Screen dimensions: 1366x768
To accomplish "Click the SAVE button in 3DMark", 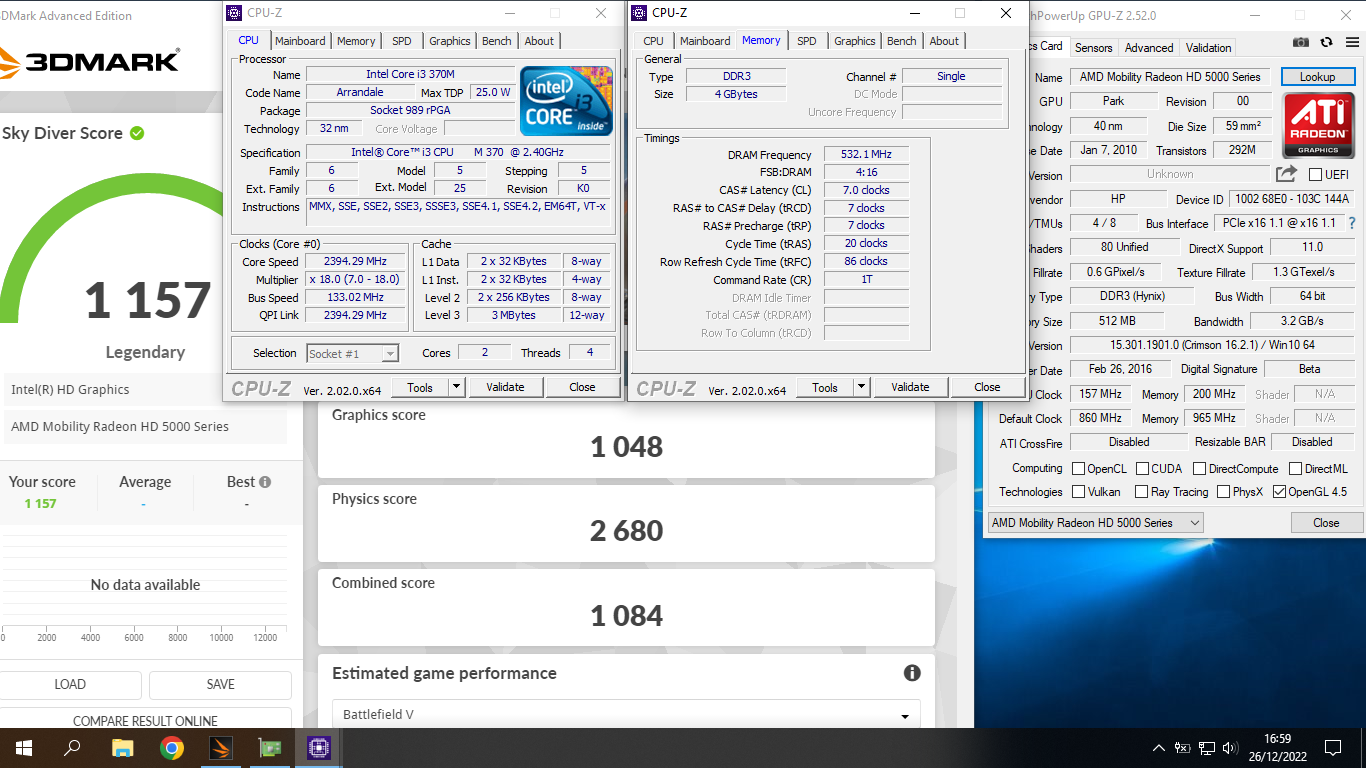I will pyautogui.click(x=220, y=684).
